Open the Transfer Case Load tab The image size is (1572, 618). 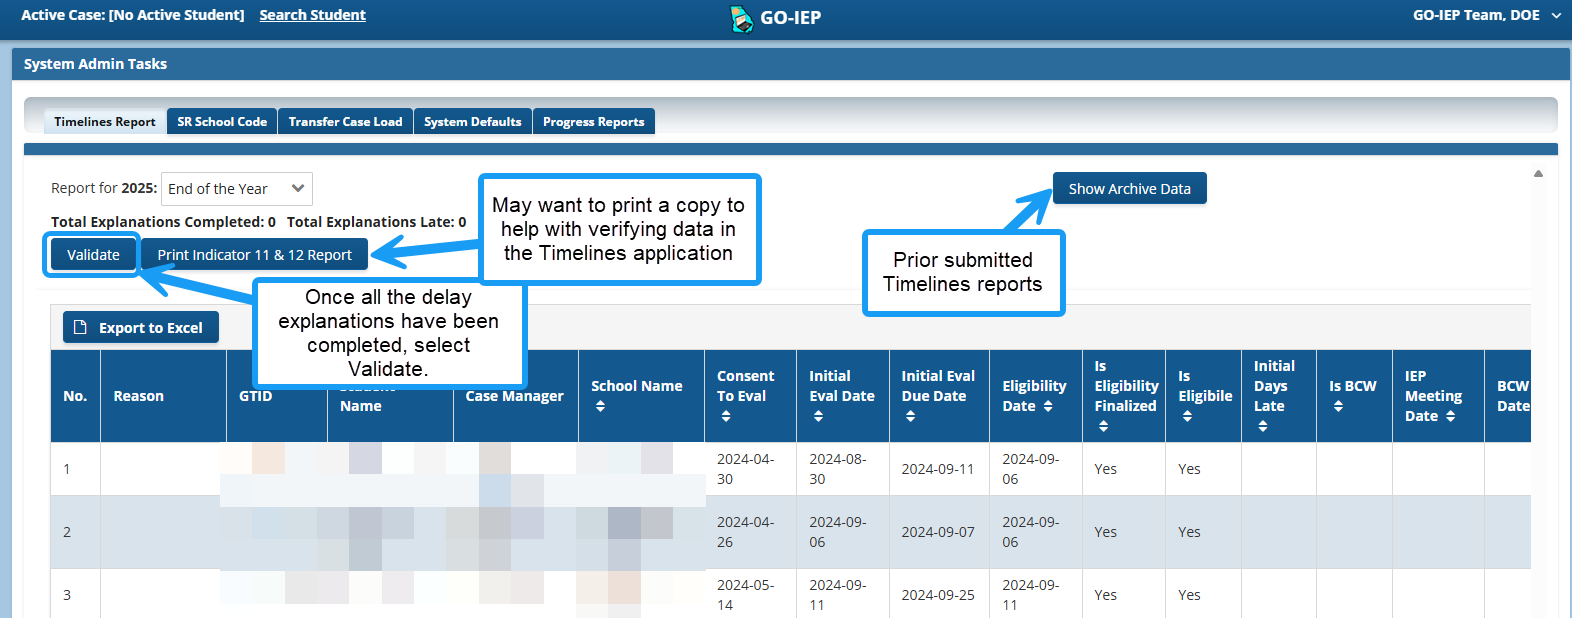click(345, 122)
